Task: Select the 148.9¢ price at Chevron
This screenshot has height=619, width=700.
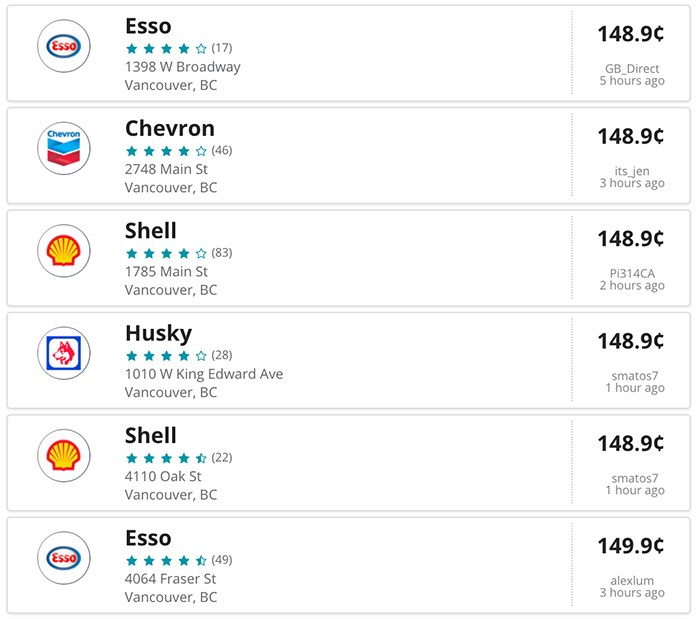Action: point(631,136)
